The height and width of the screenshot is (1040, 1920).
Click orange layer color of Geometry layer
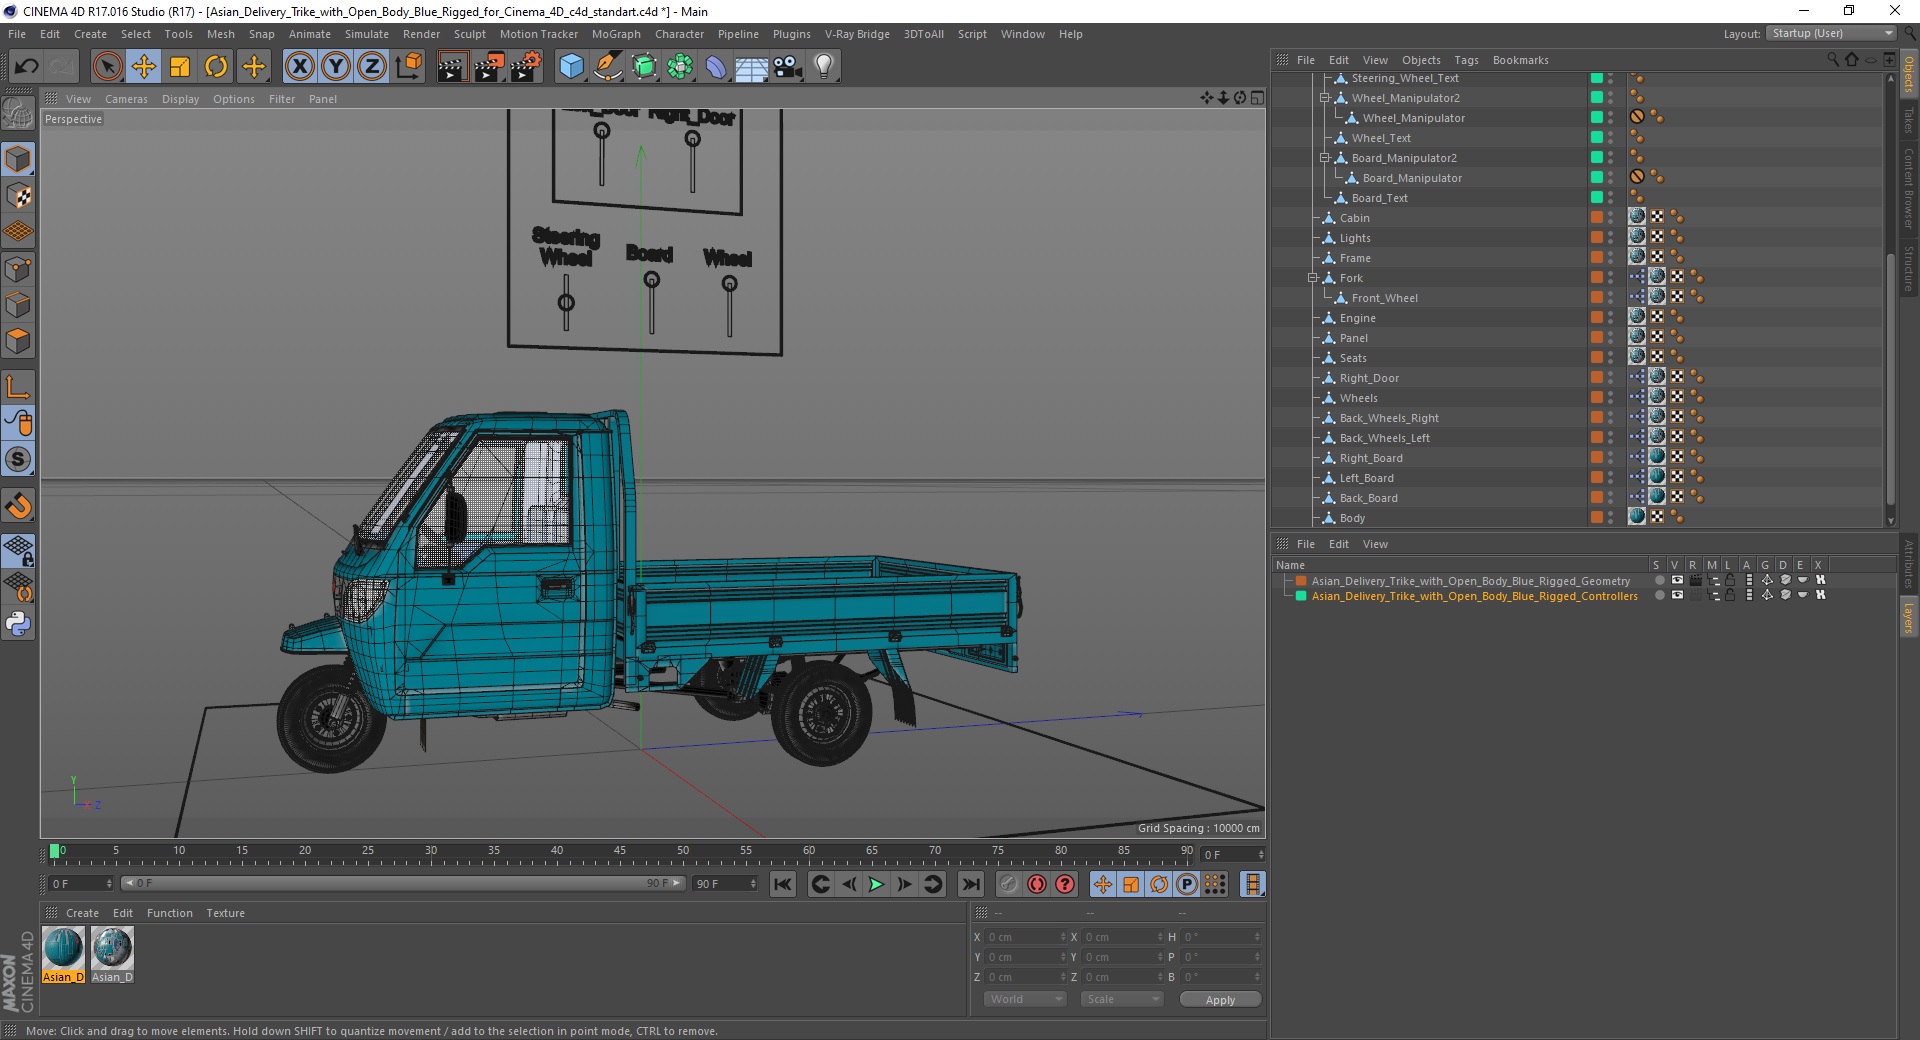(1301, 581)
